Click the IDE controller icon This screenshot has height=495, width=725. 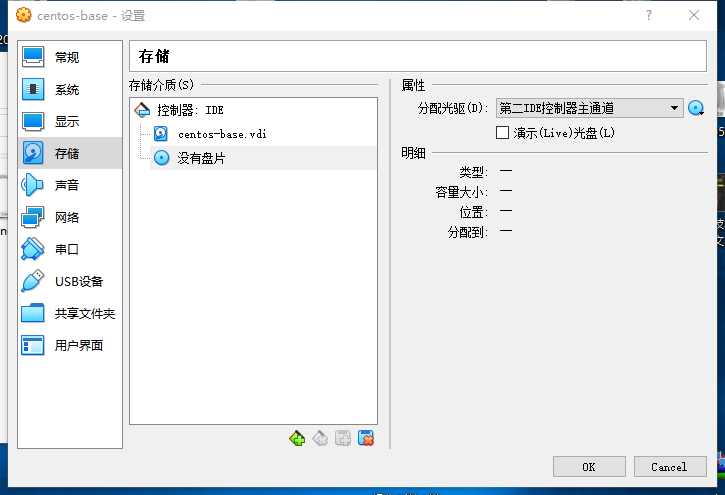click(x=142, y=110)
